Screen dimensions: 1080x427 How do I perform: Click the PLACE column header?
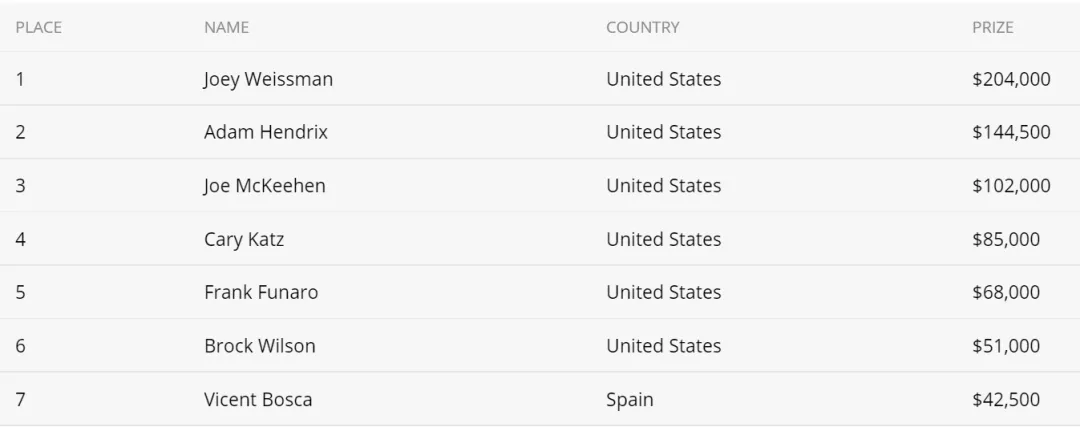(x=39, y=28)
